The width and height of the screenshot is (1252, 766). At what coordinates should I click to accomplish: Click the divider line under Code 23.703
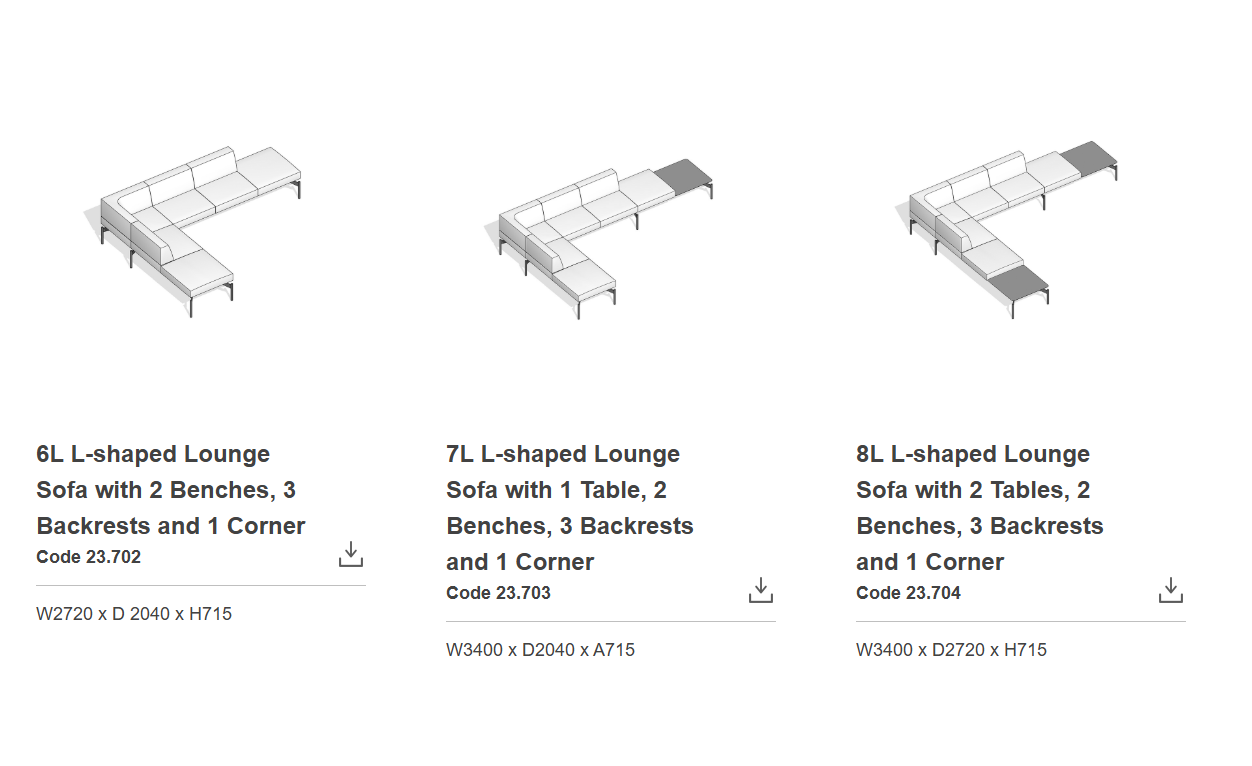(x=611, y=621)
